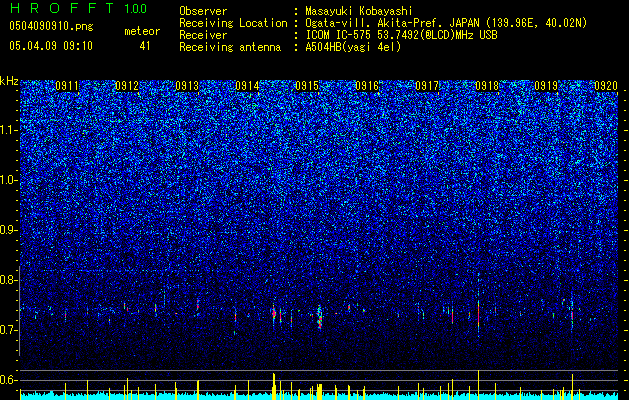Image resolution: width=629 pixels, height=400 pixels.
Task: Click time marker 0920
Action: tap(606, 86)
